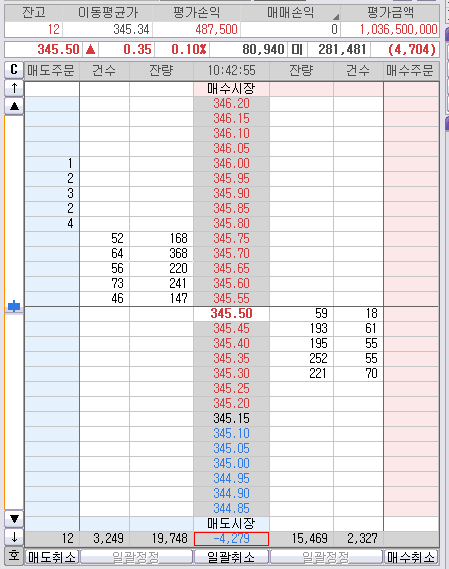Click the -4,279 net quantity box

[x=231, y=539]
